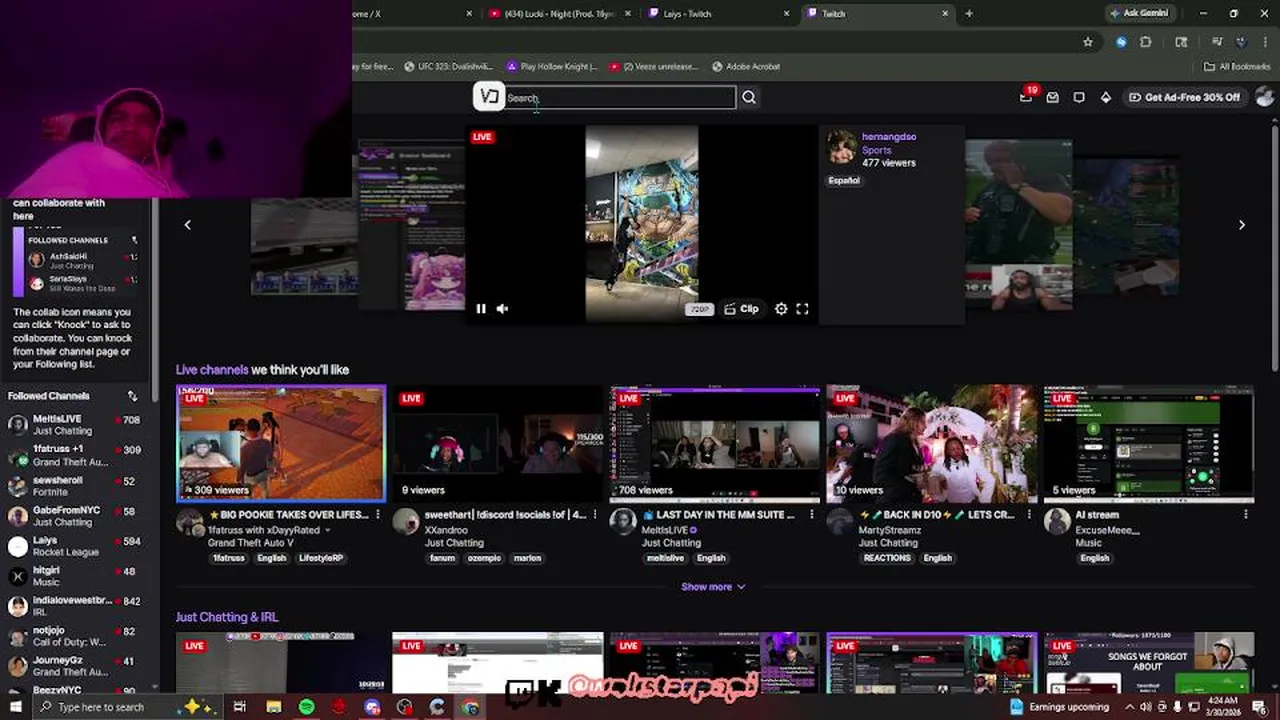Switch to Lucki - Night YouTube tab
Image resolution: width=1280 pixels, height=720 pixels.
tap(559, 14)
